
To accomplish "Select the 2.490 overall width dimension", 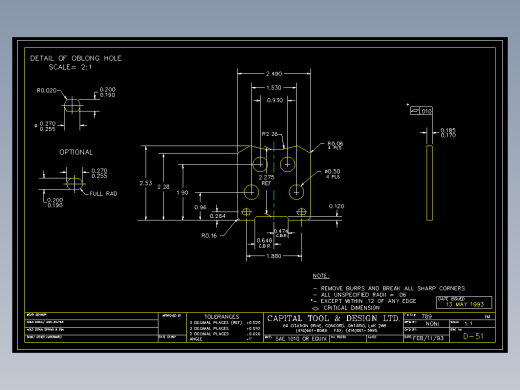I will [x=274, y=74].
